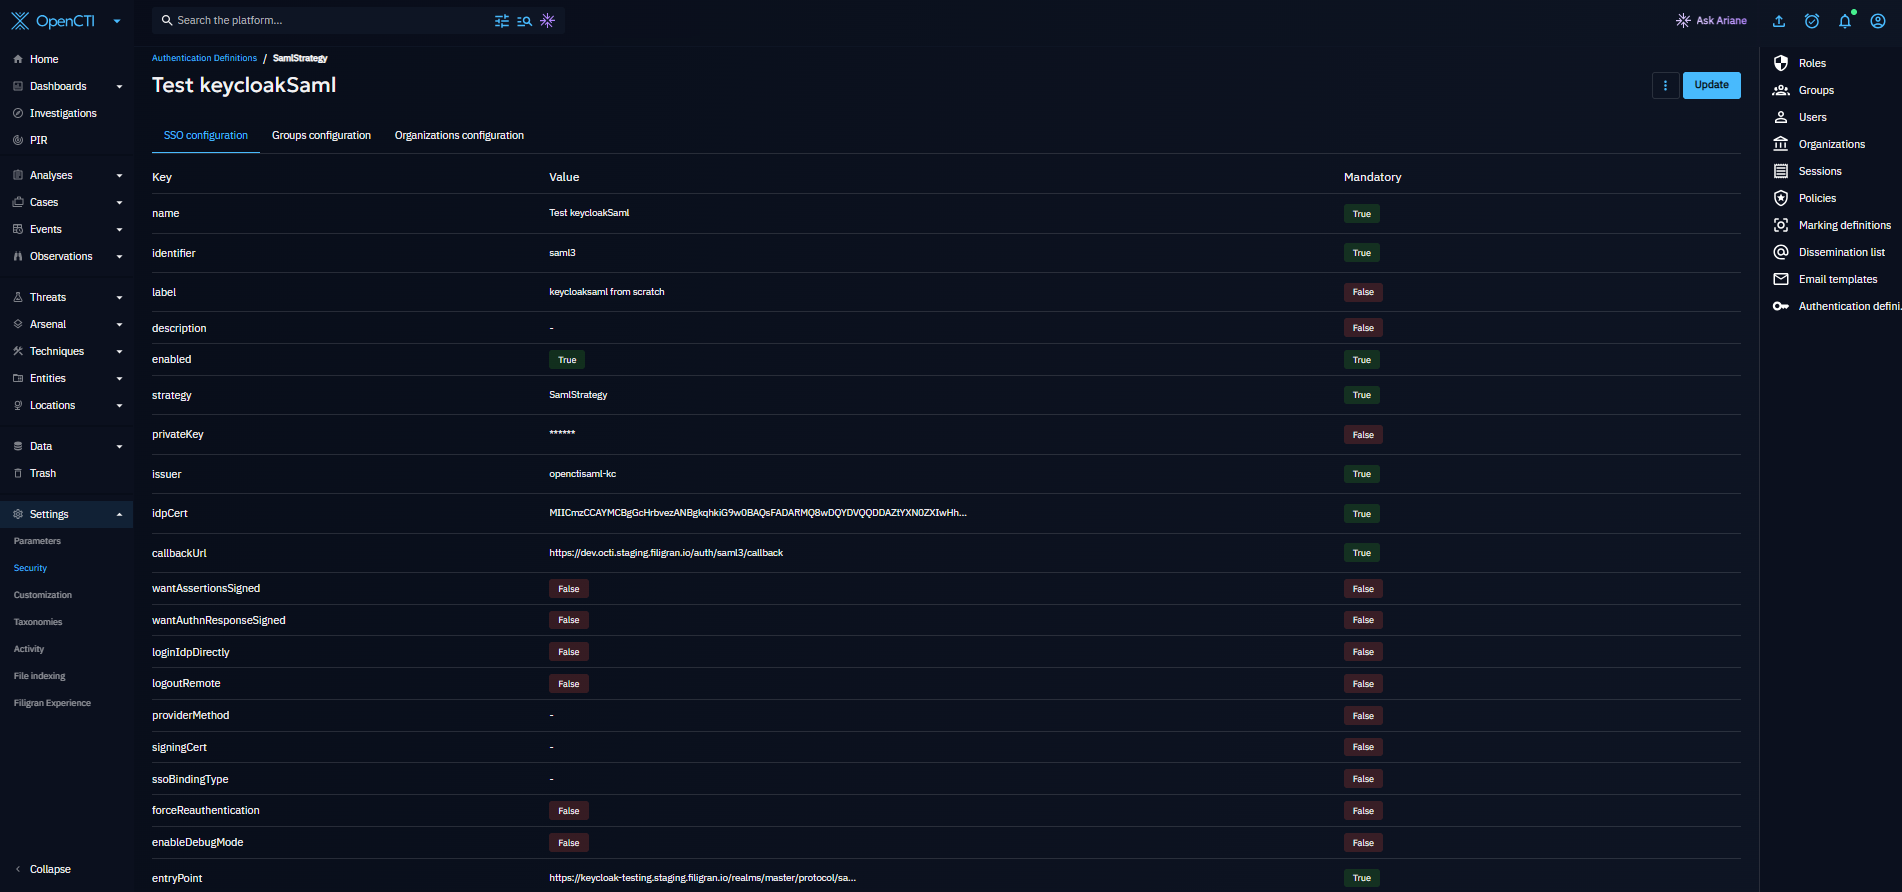Open Ask Ariane assistant
Viewport: 1902px width, 892px height.
click(1711, 21)
